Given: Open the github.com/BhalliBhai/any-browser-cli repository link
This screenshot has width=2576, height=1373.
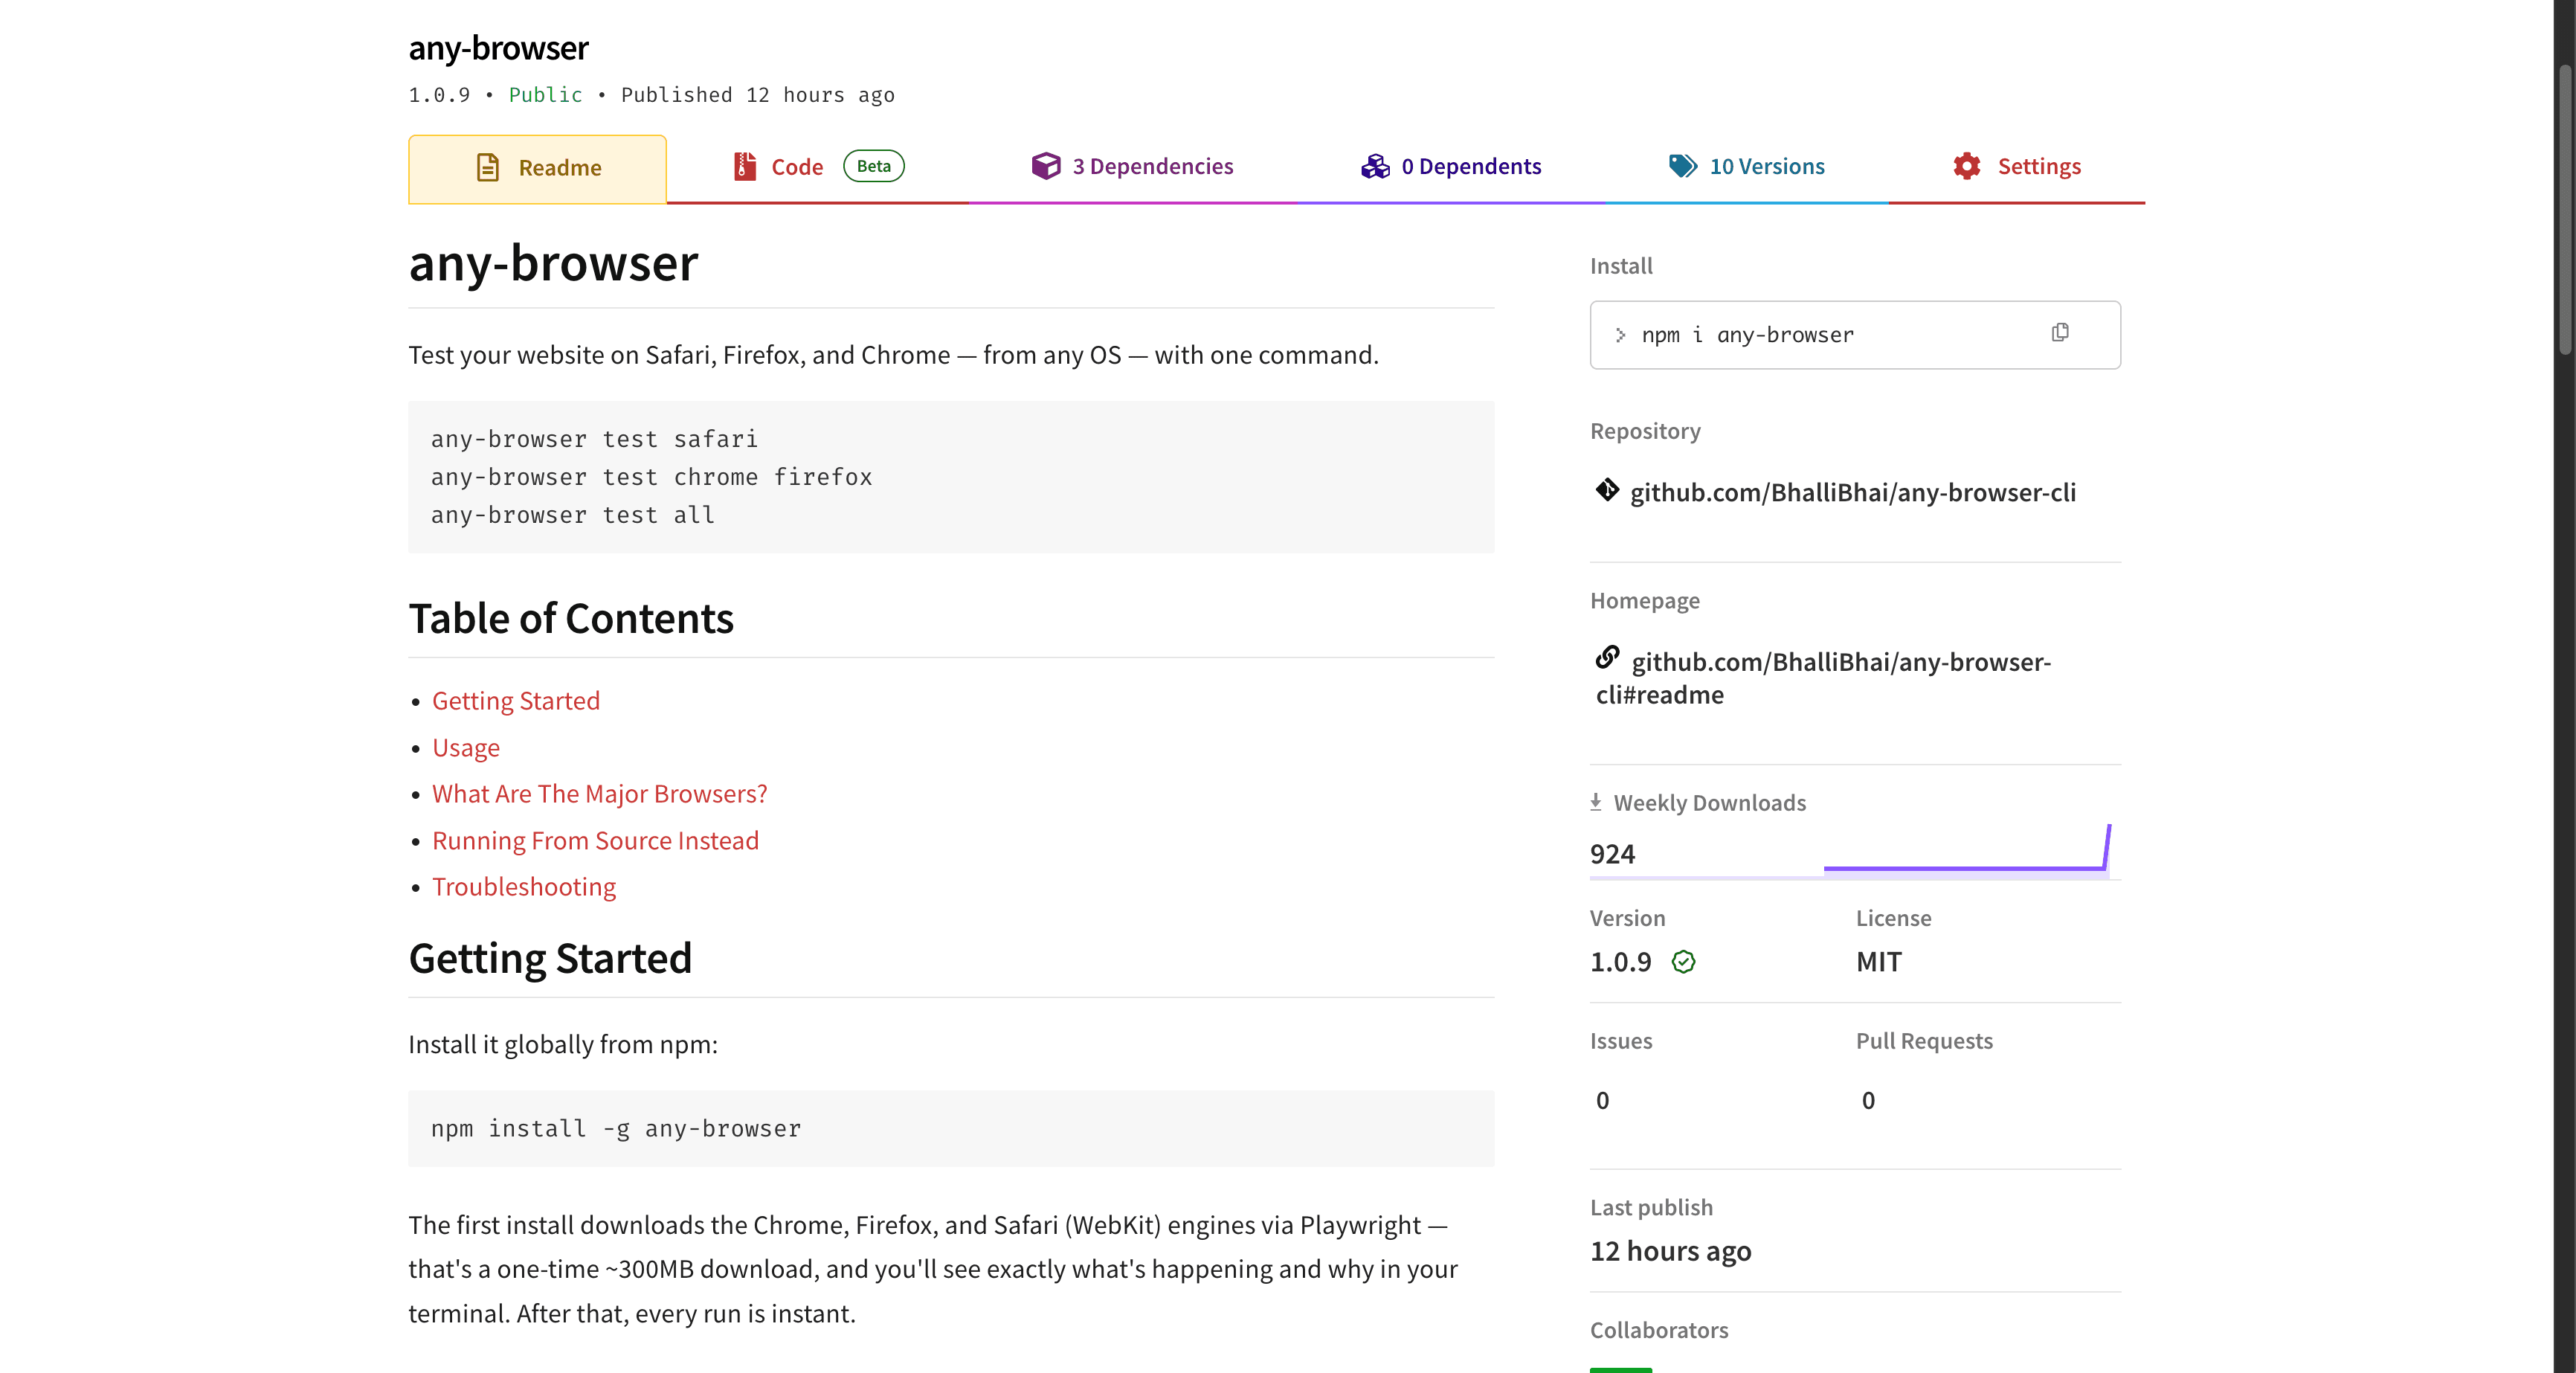Looking at the screenshot, I should 1852,492.
